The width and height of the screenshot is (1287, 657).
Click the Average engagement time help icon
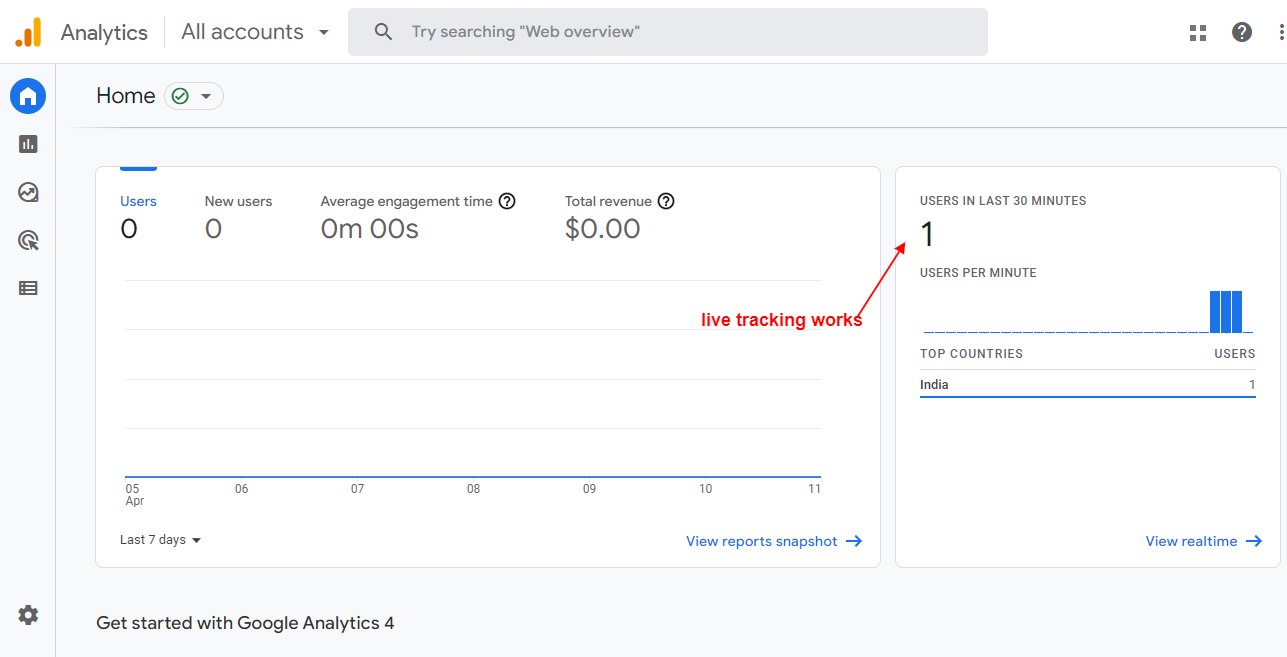click(x=507, y=201)
